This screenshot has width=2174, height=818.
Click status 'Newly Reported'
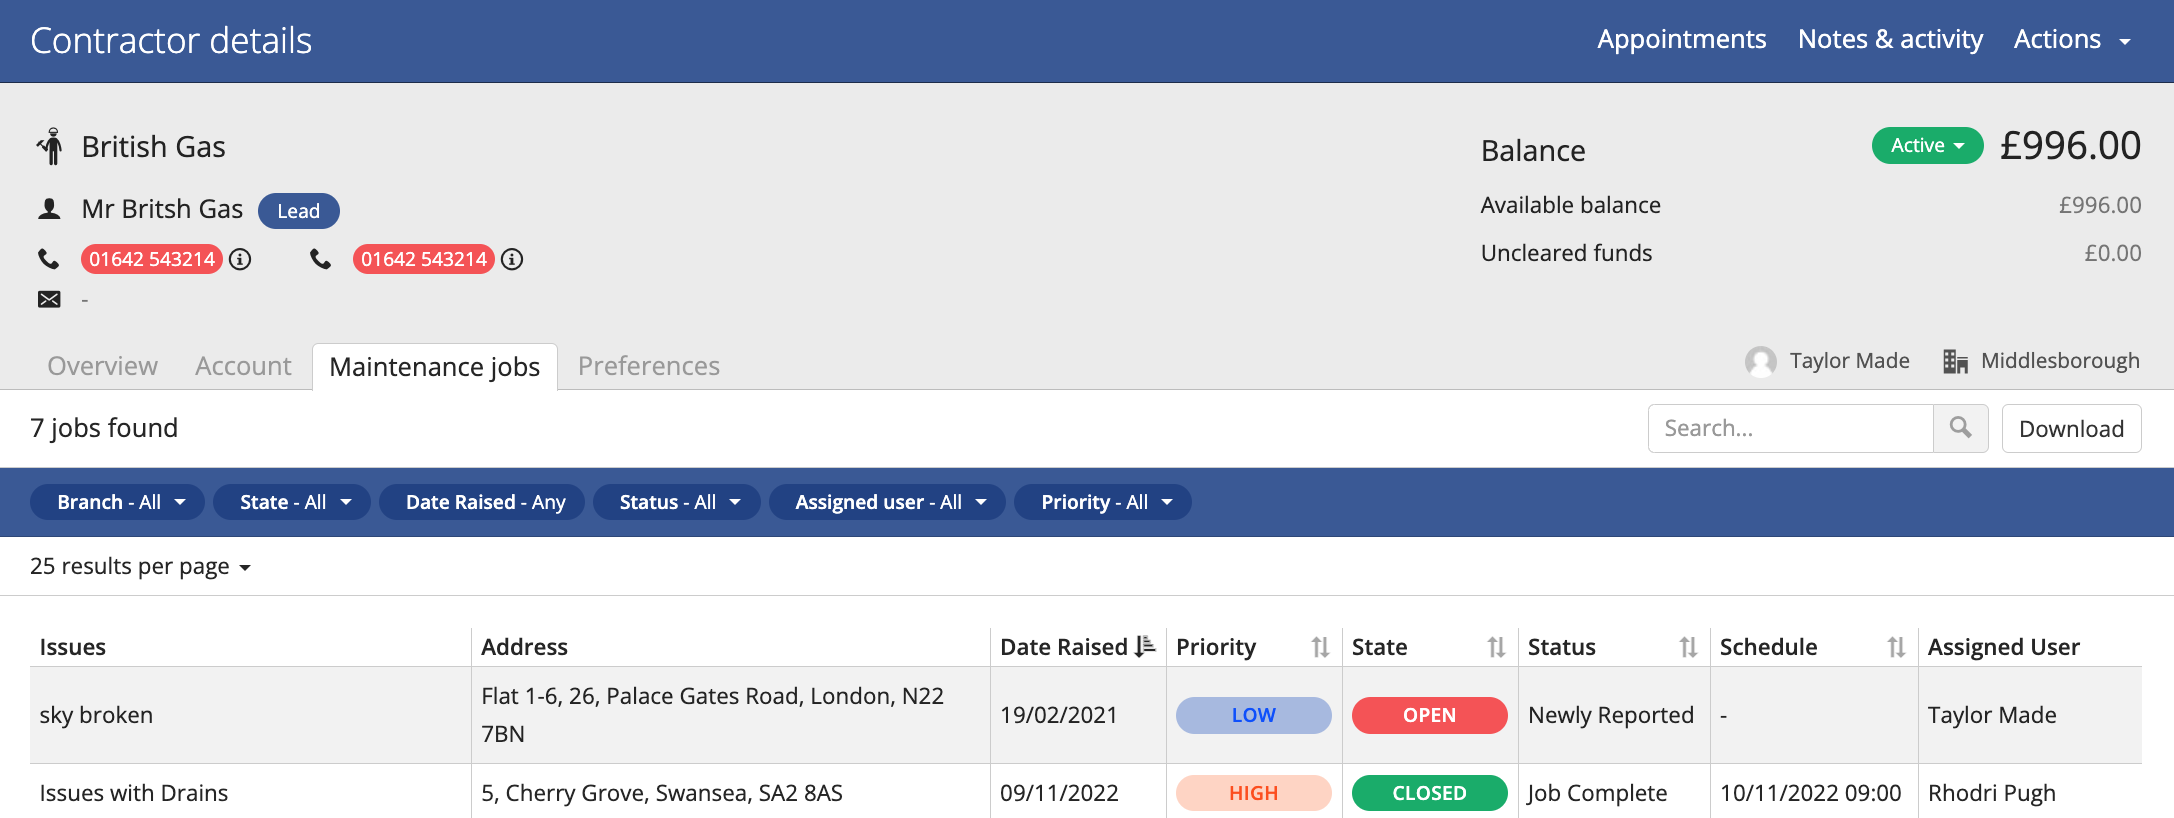[x=1611, y=715]
